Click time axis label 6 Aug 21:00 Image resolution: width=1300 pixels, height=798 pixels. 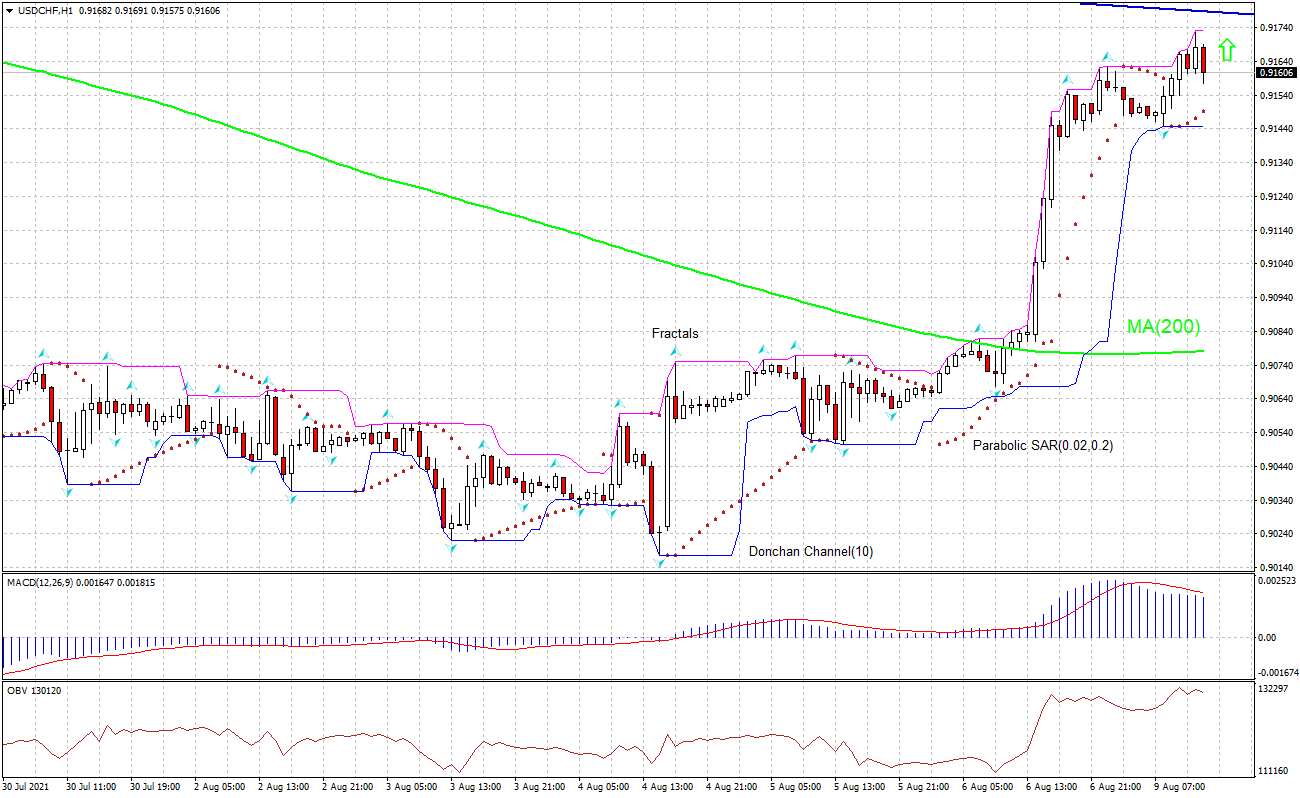pos(1116,787)
